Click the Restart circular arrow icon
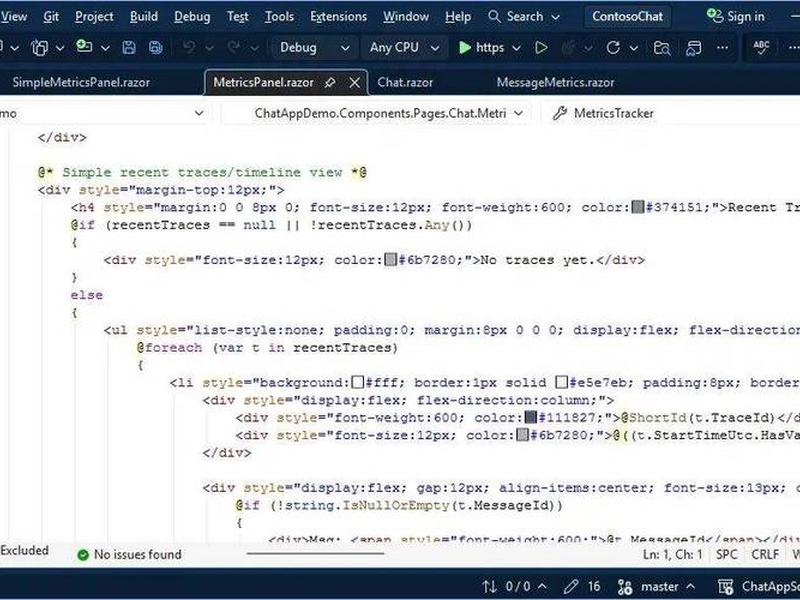This screenshot has height=600, width=800. point(613,47)
